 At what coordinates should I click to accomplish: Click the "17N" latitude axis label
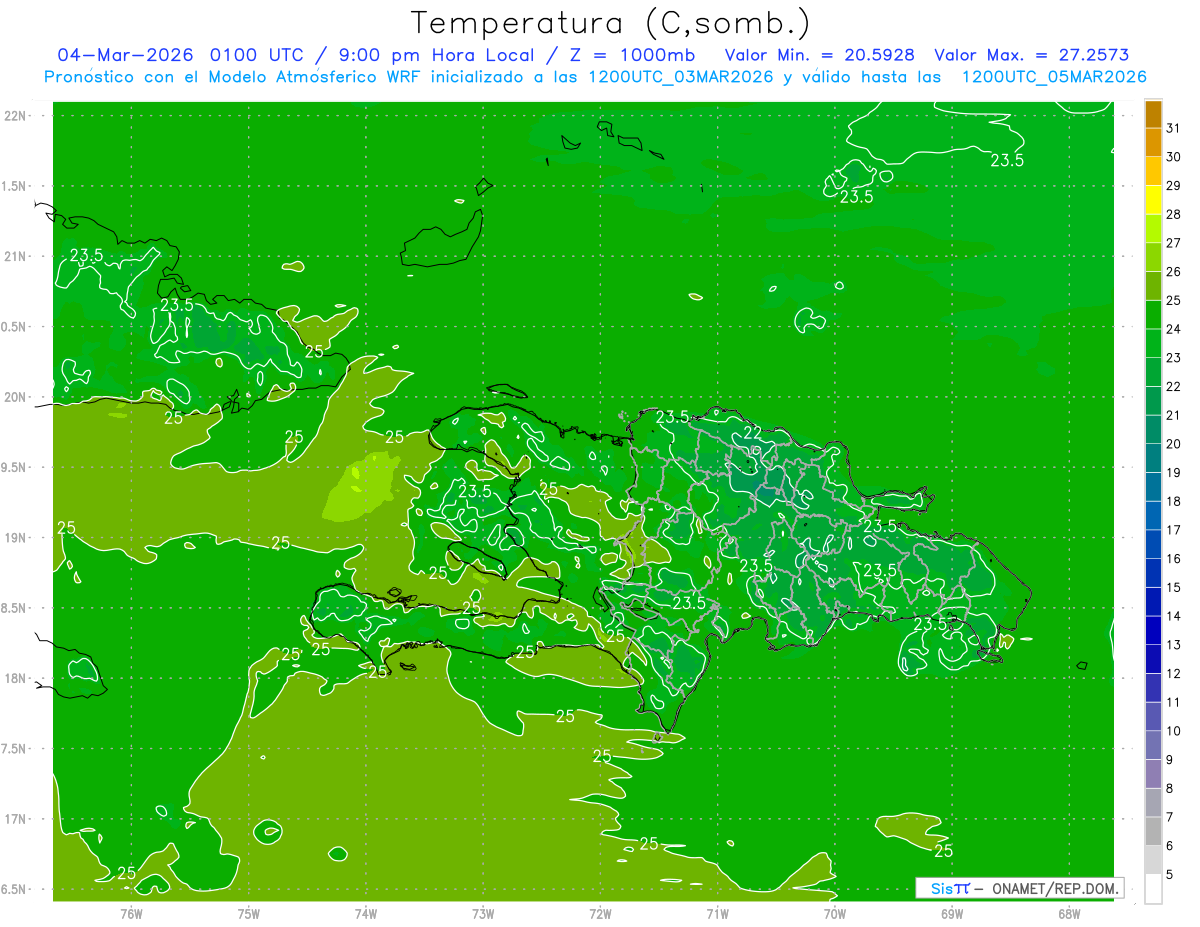pos(16,819)
